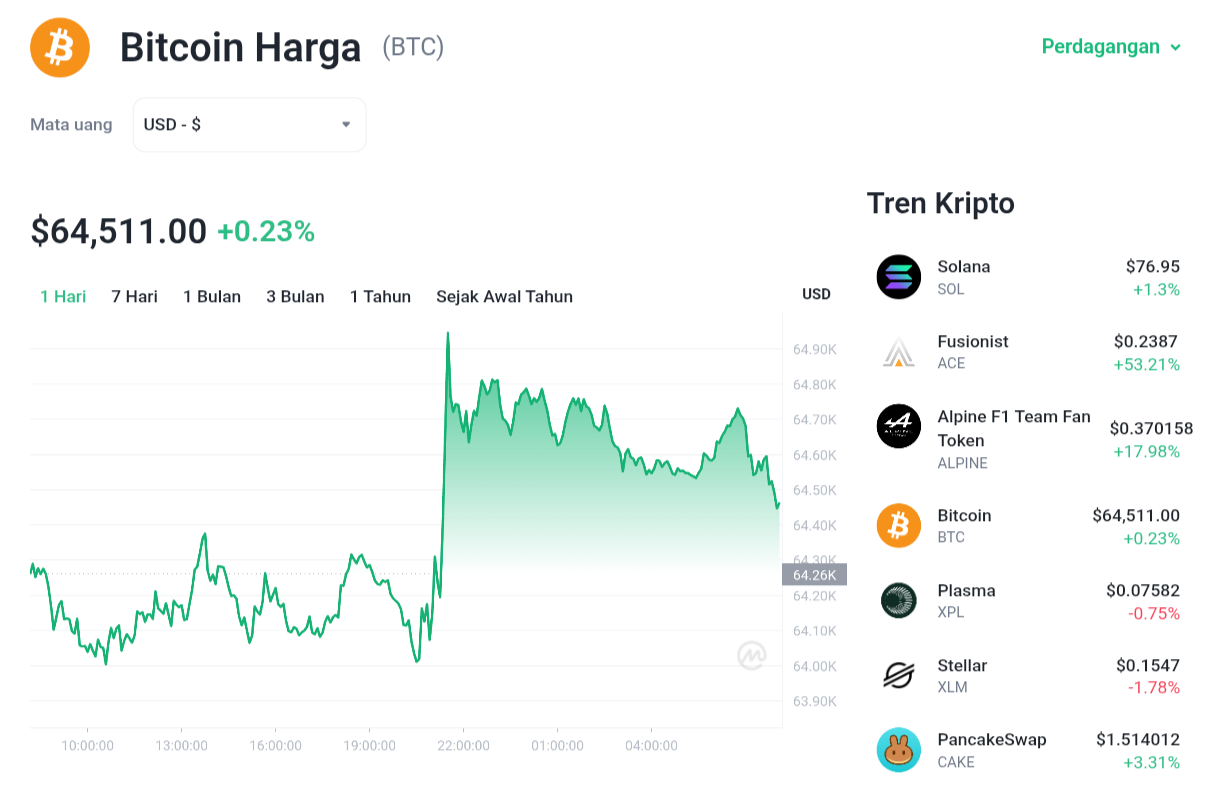Expand the Perdagangan menu
Viewport: 1220px width, 794px height.
tap(1111, 47)
